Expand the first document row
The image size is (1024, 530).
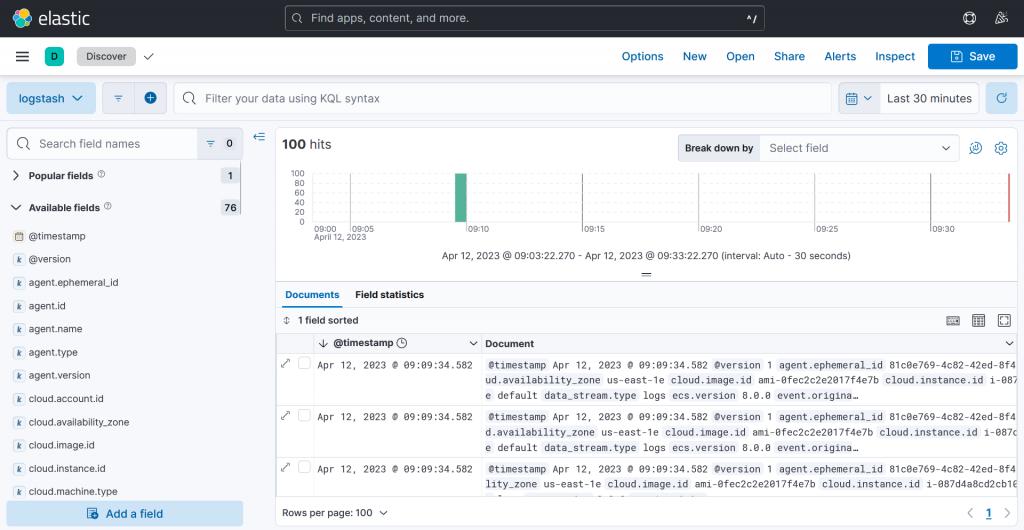[x=285, y=364]
